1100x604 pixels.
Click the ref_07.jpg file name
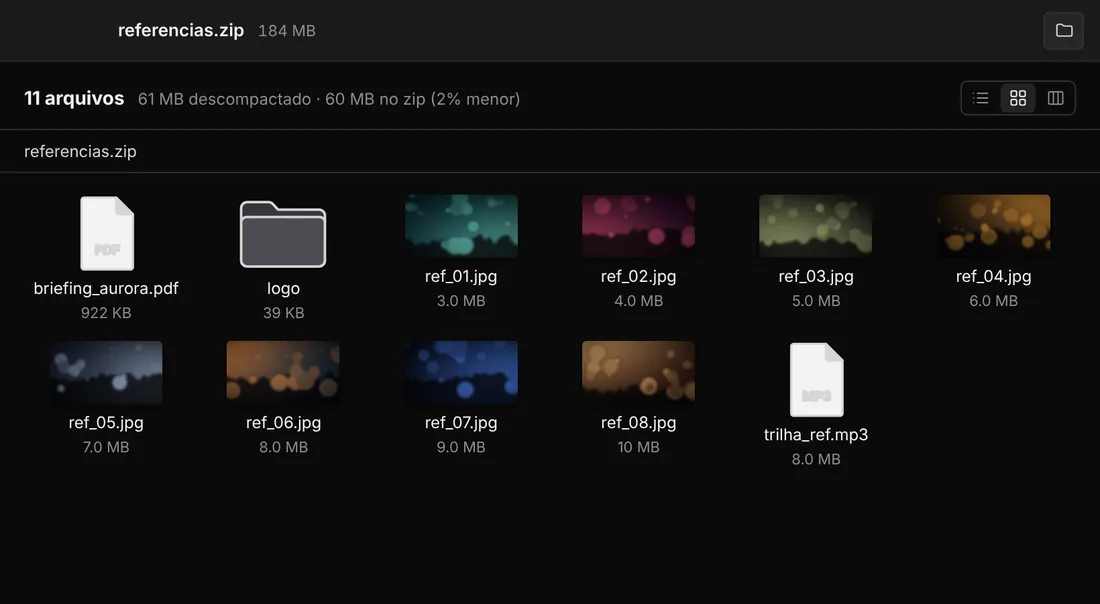[461, 423]
